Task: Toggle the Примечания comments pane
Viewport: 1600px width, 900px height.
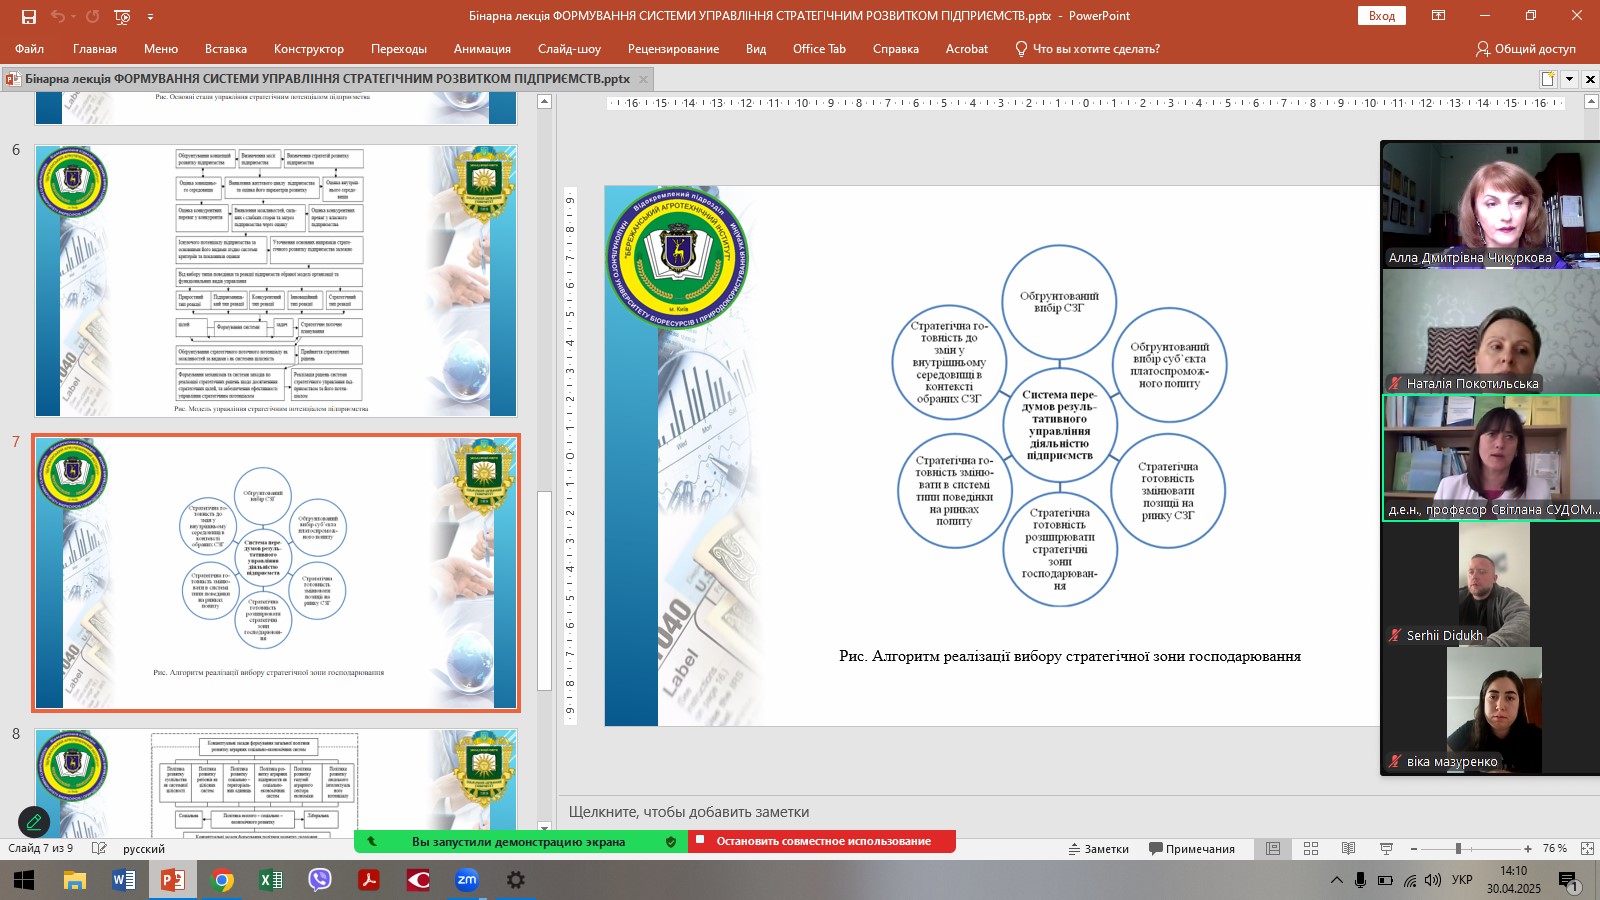Action: click(x=1192, y=848)
